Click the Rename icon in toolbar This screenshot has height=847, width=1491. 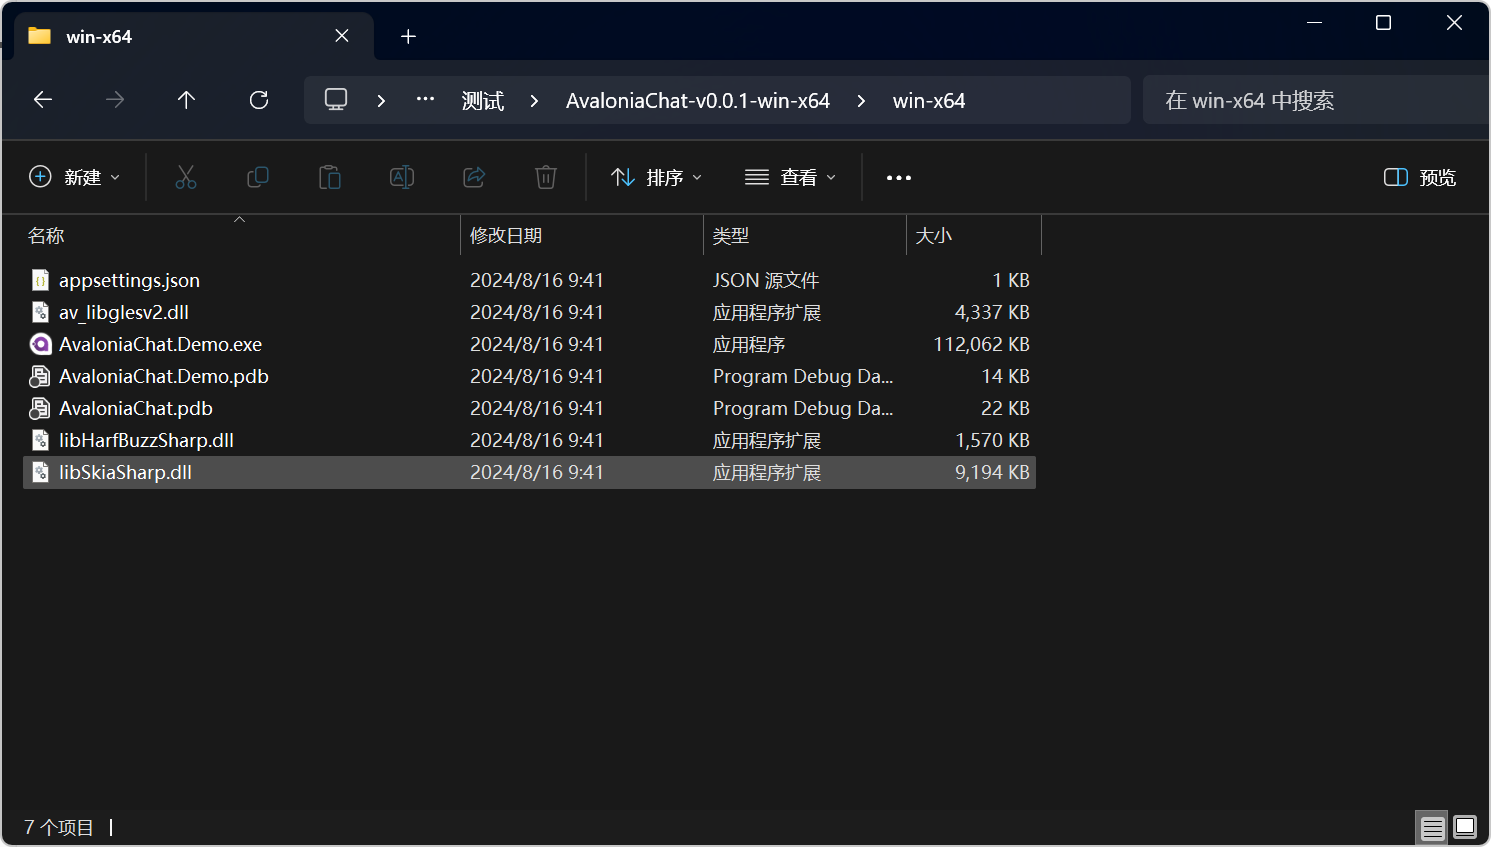pos(402,178)
